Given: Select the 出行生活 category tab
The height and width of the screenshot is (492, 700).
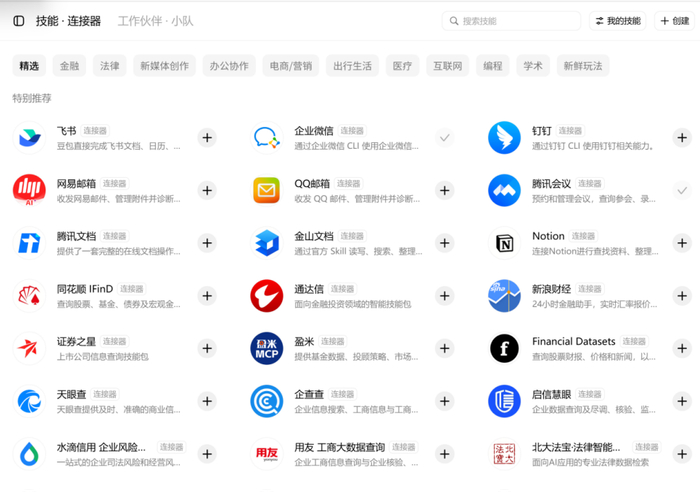Looking at the screenshot, I should [352, 66].
